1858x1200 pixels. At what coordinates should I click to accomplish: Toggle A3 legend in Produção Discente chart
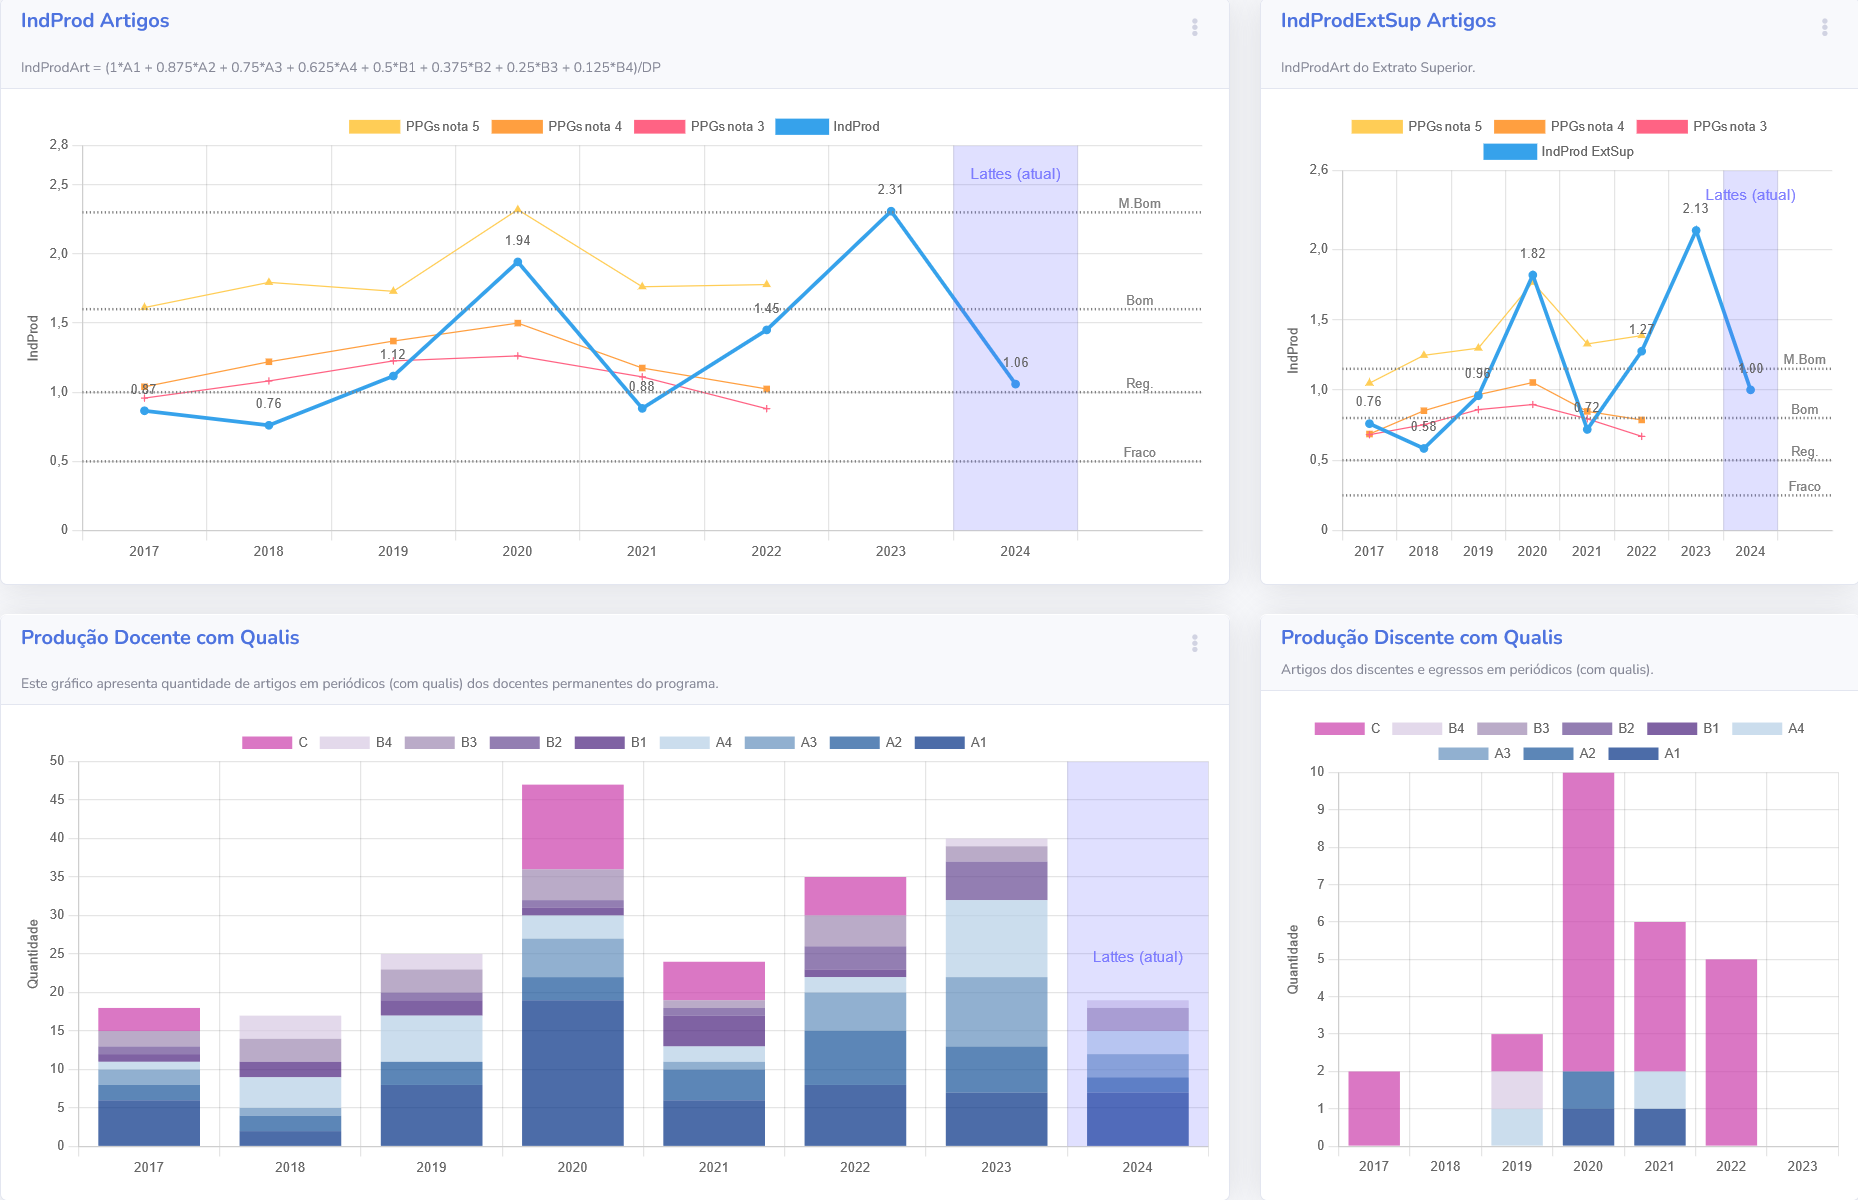[x=1475, y=753]
